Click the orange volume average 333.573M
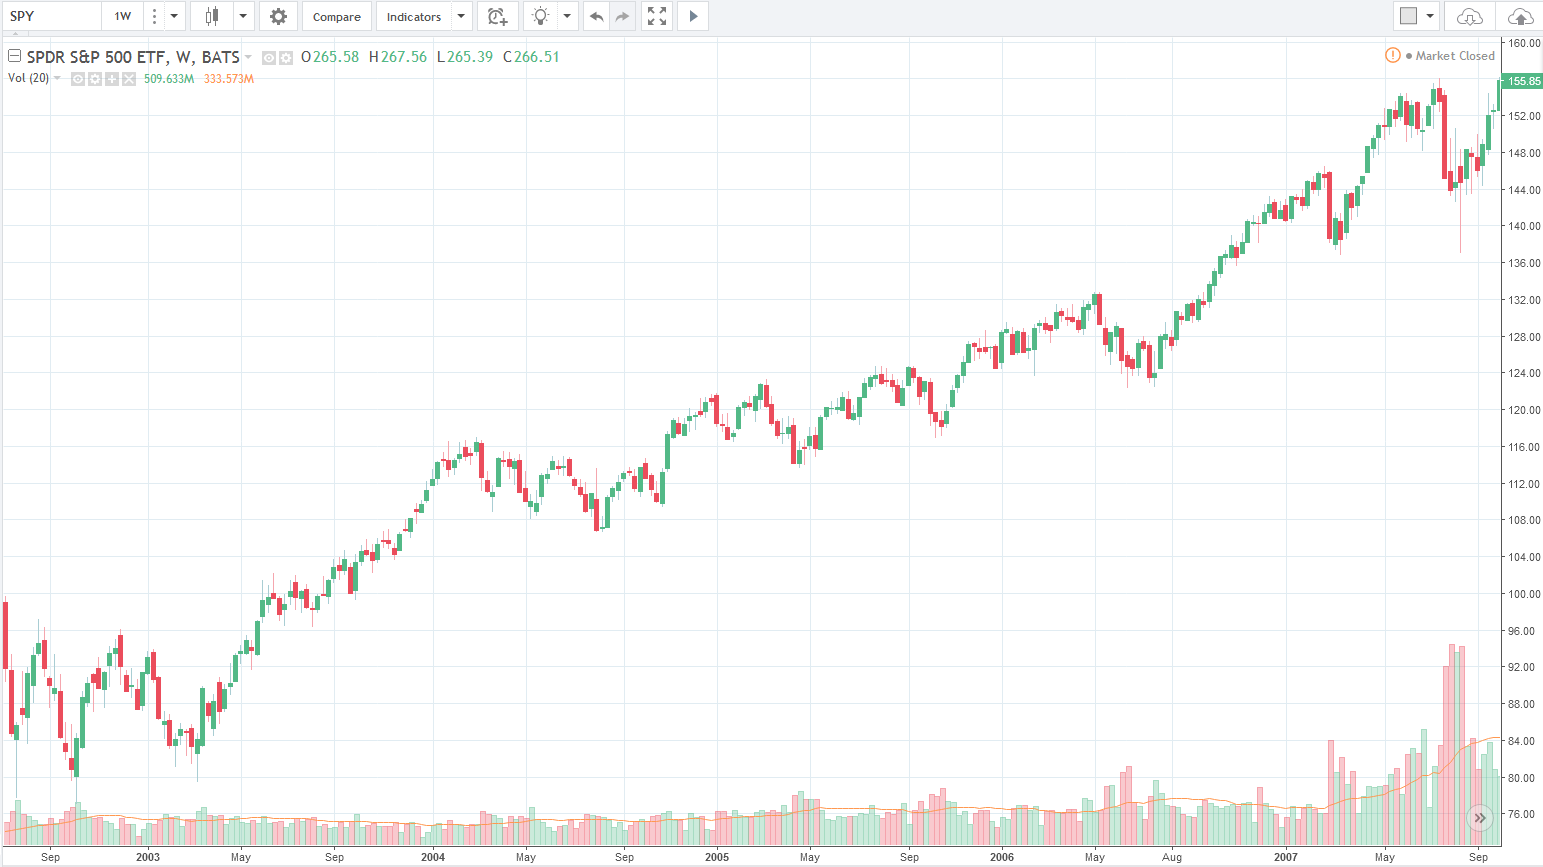Screen dimensions: 1543x867 229,79
